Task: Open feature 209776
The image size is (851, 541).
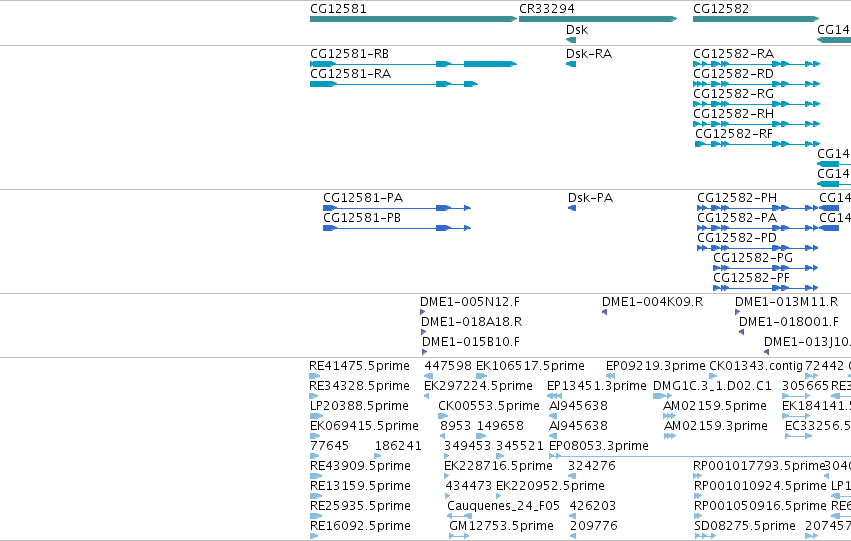Action: pos(573,537)
